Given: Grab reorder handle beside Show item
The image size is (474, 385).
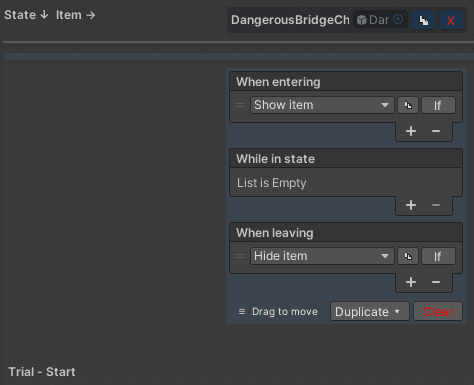Looking at the screenshot, I should point(240,105).
